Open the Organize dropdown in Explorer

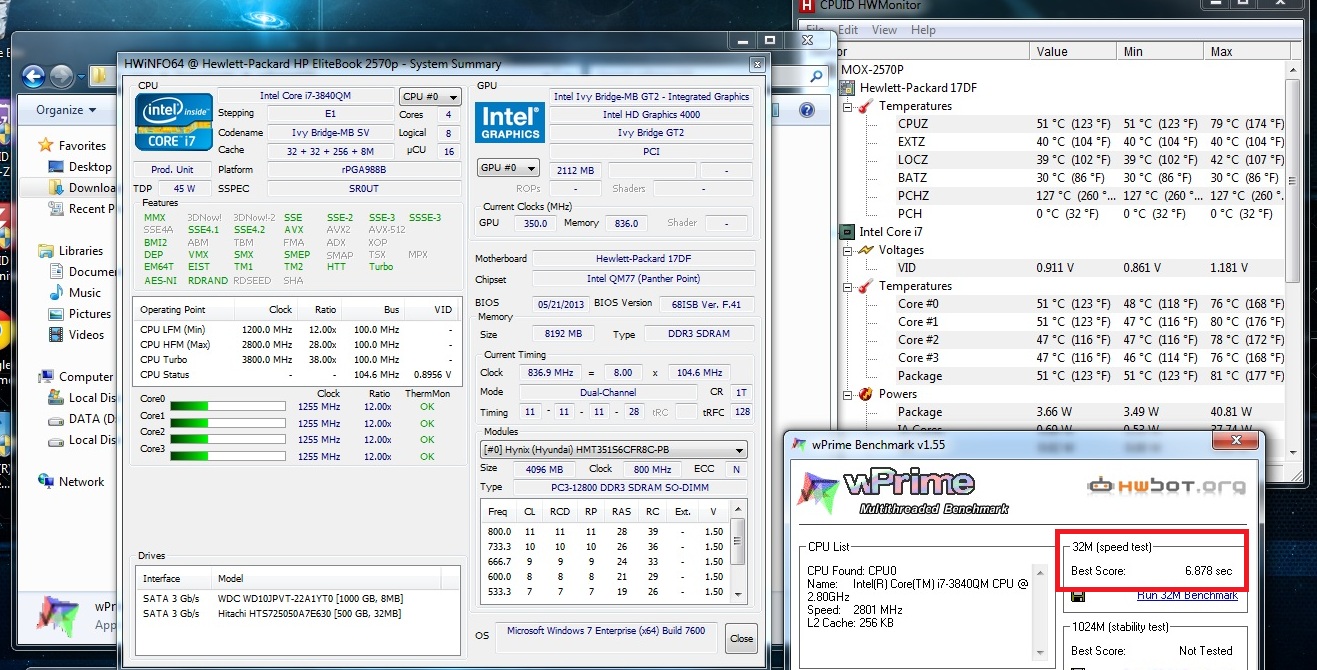[66, 110]
